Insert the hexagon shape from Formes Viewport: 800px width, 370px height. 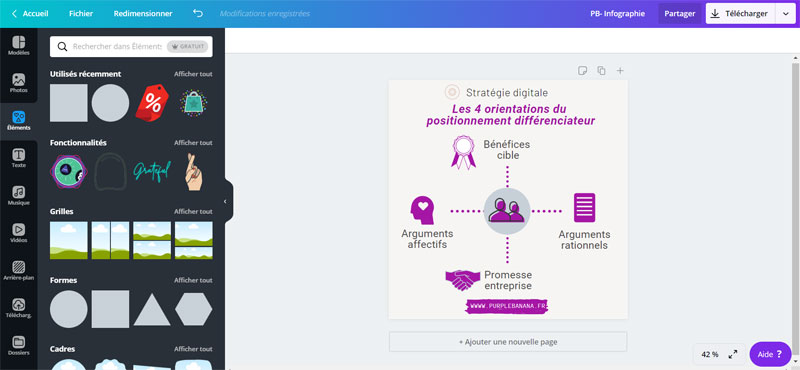194,309
